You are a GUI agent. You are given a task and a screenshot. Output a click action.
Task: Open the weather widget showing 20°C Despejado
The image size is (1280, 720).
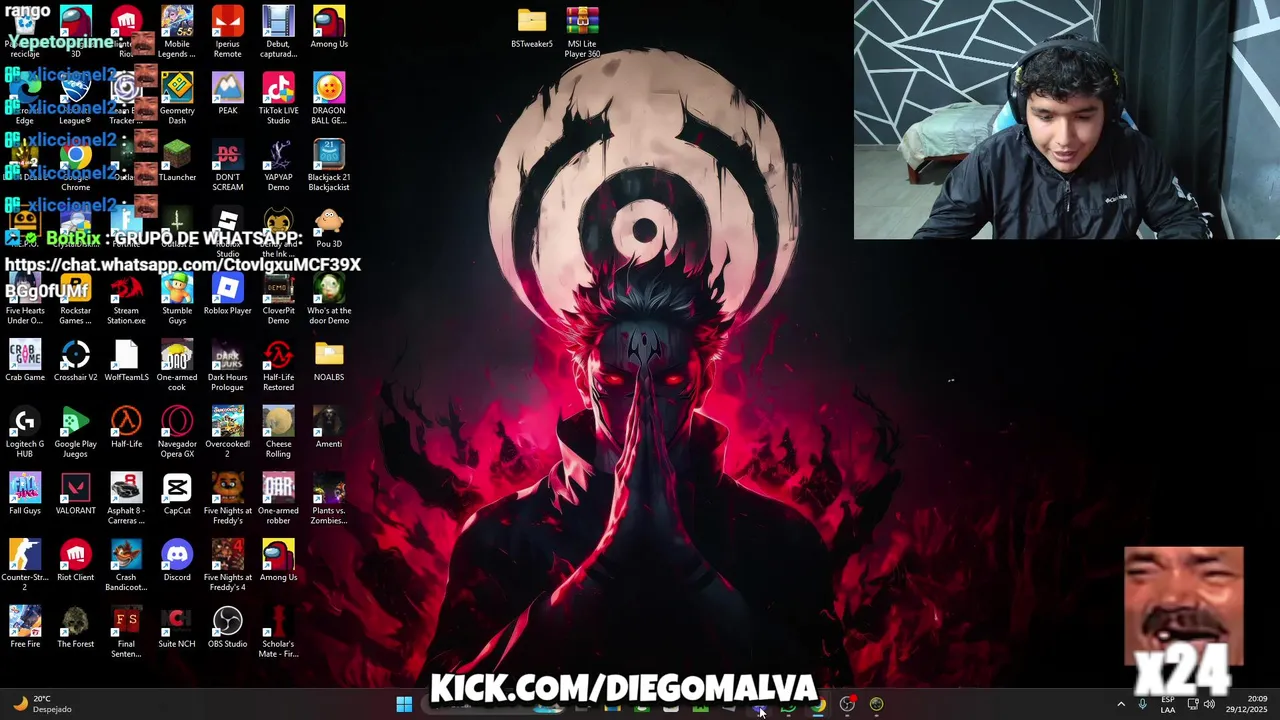(x=42, y=704)
